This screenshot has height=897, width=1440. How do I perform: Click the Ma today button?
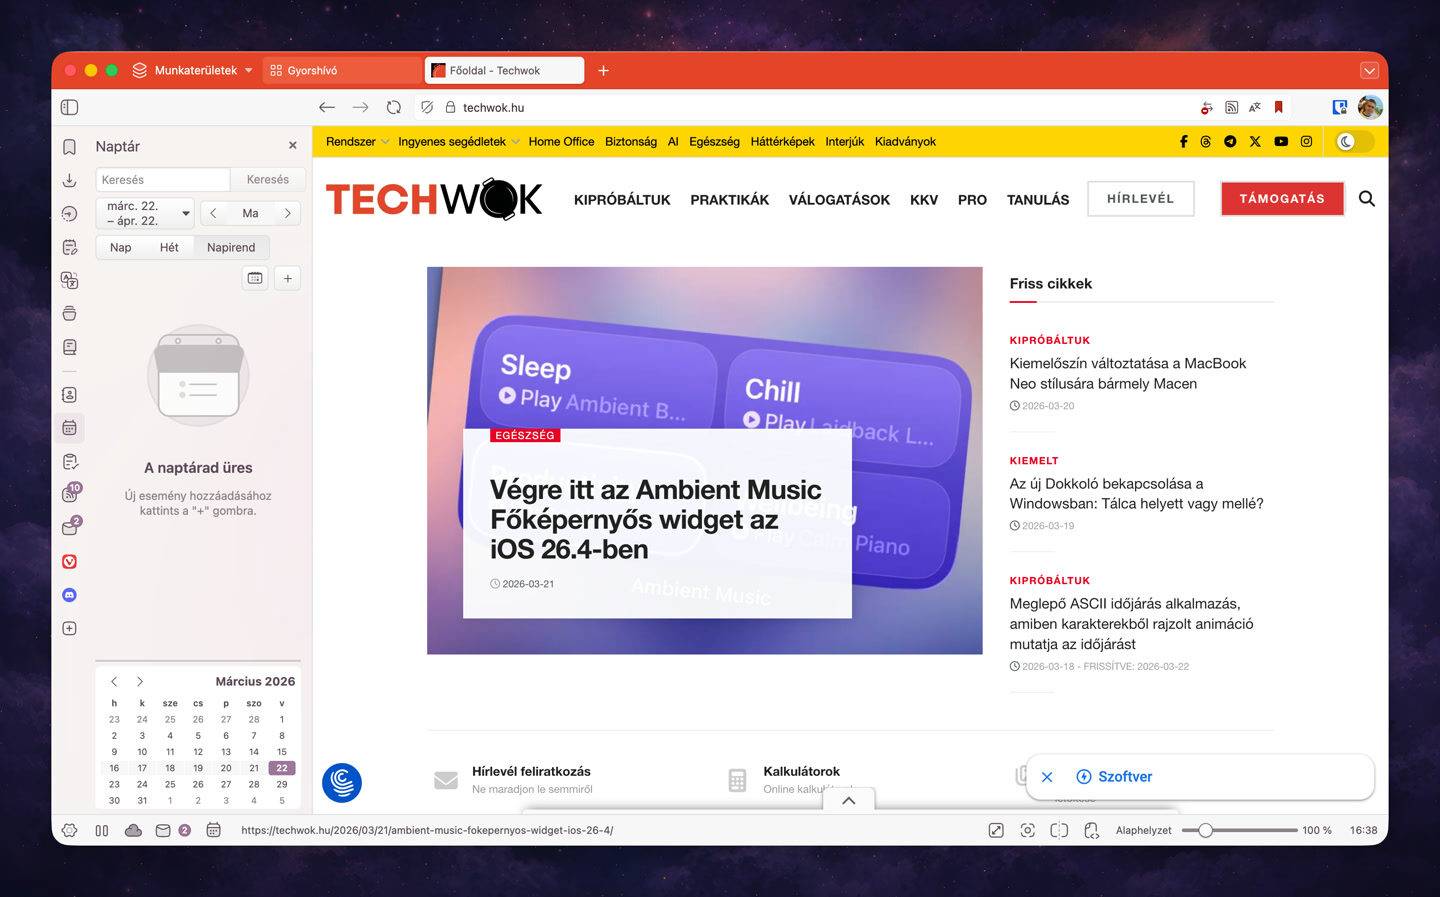250,213
